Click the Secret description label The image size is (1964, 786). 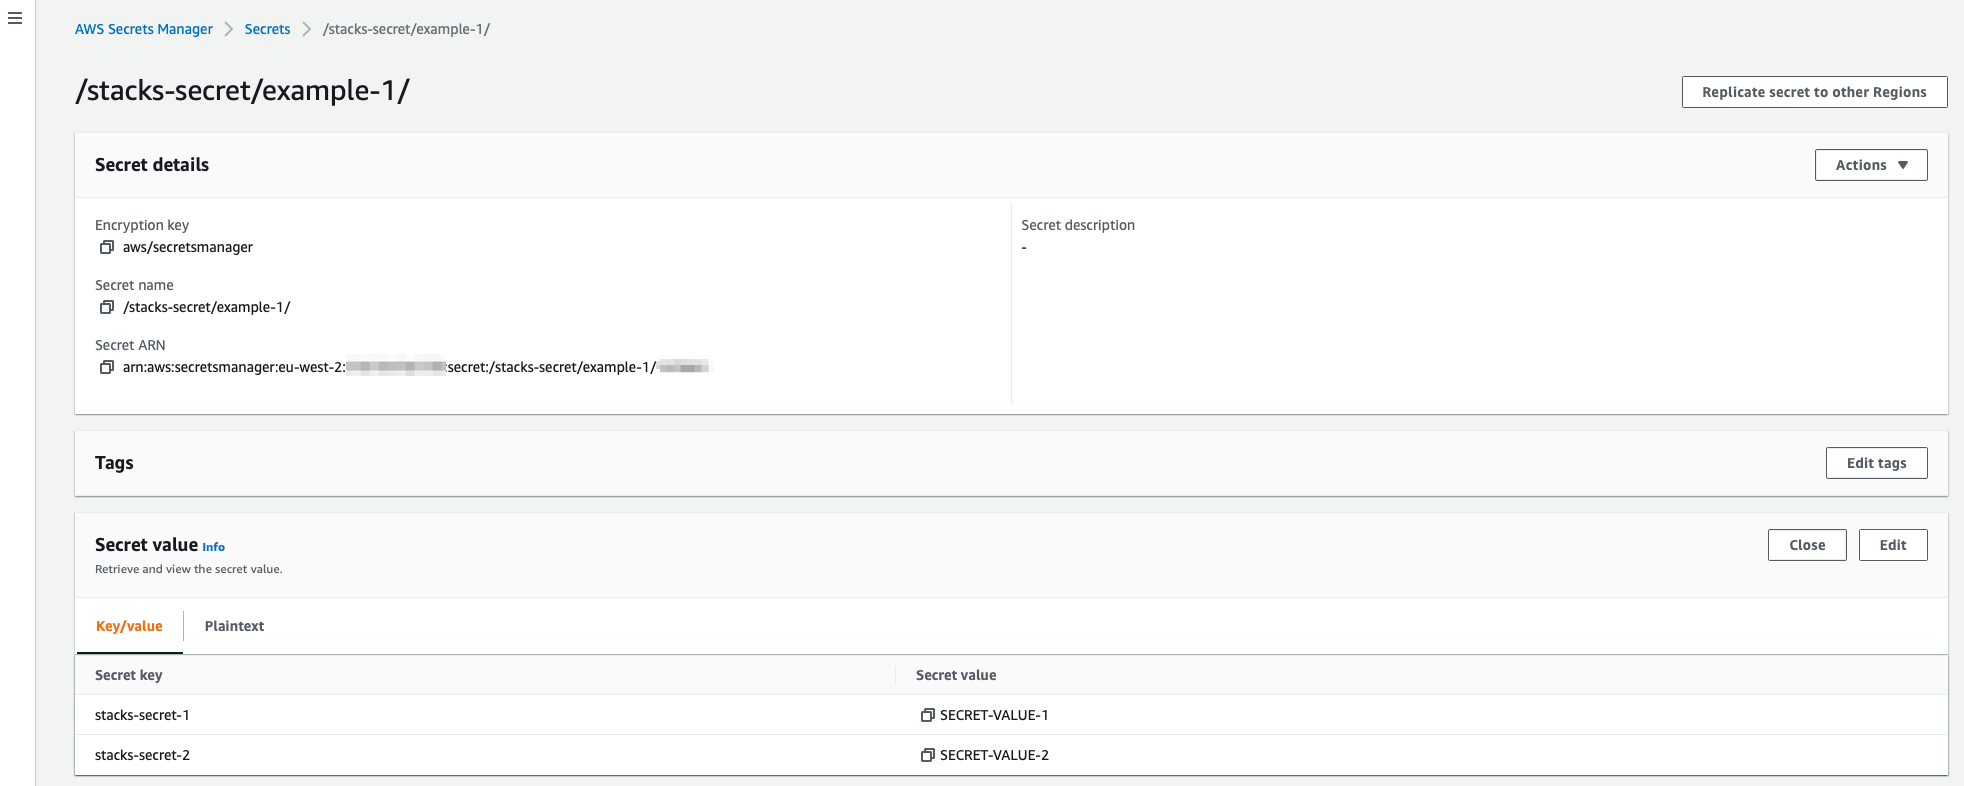[1078, 225]
